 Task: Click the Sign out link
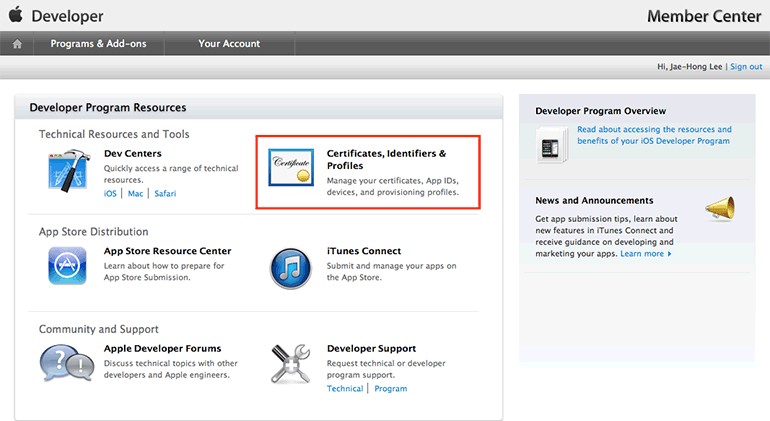[x=746, y=67]
